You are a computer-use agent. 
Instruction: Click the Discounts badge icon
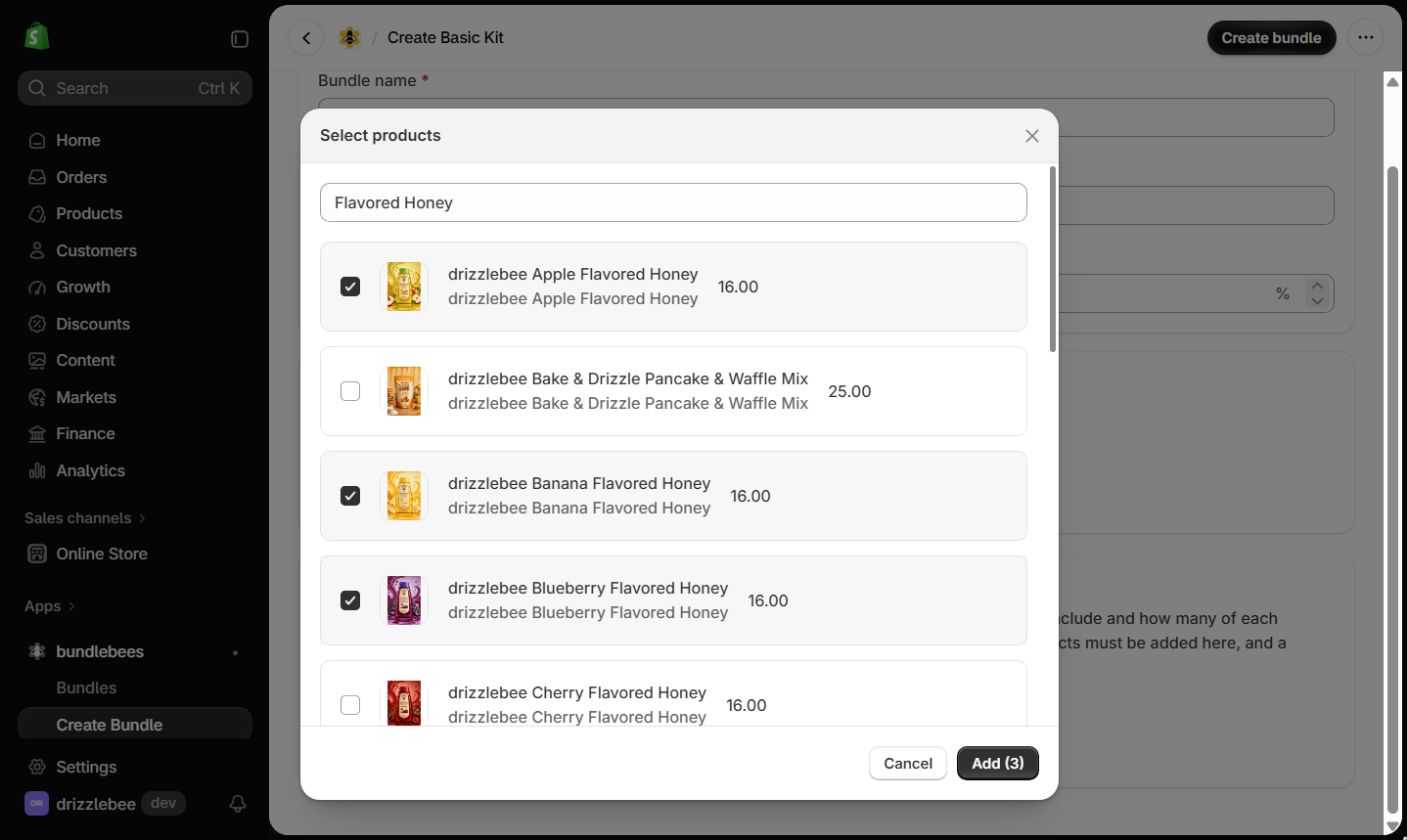click(37, 324)
